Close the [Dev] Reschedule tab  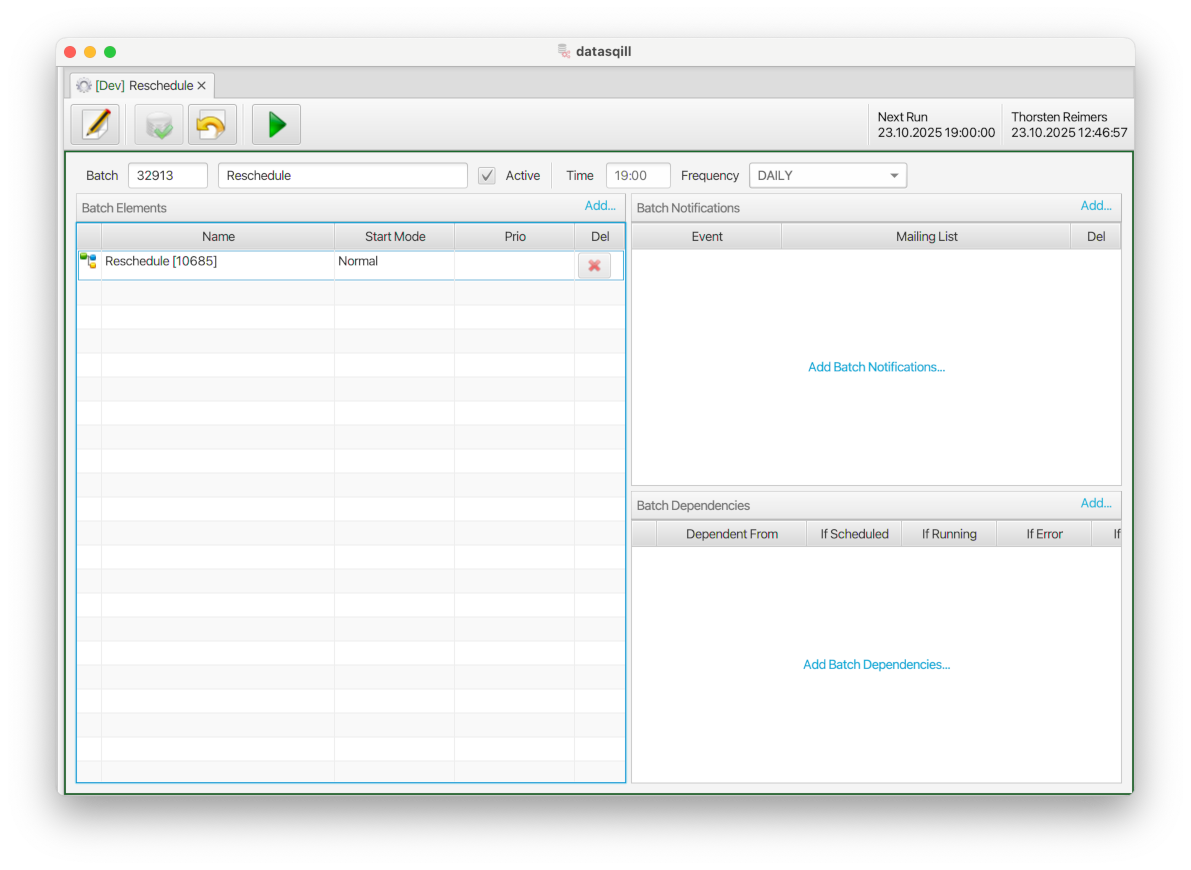[x=202, y=85]
